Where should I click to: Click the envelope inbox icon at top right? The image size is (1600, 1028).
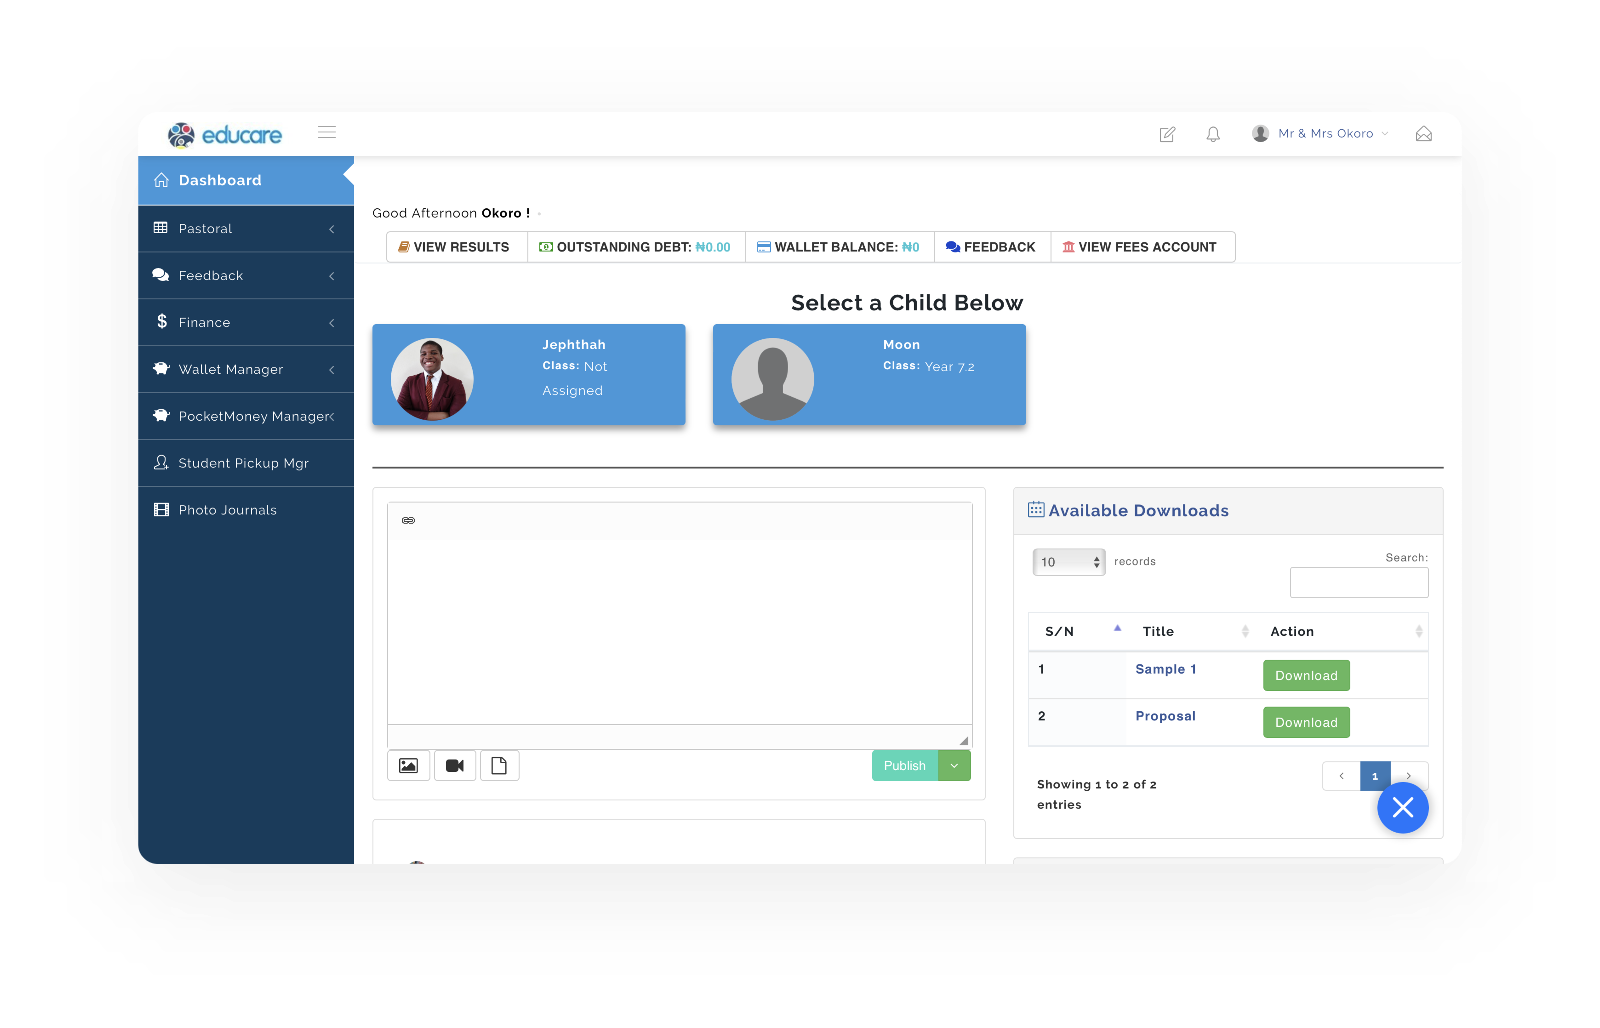1424,134
